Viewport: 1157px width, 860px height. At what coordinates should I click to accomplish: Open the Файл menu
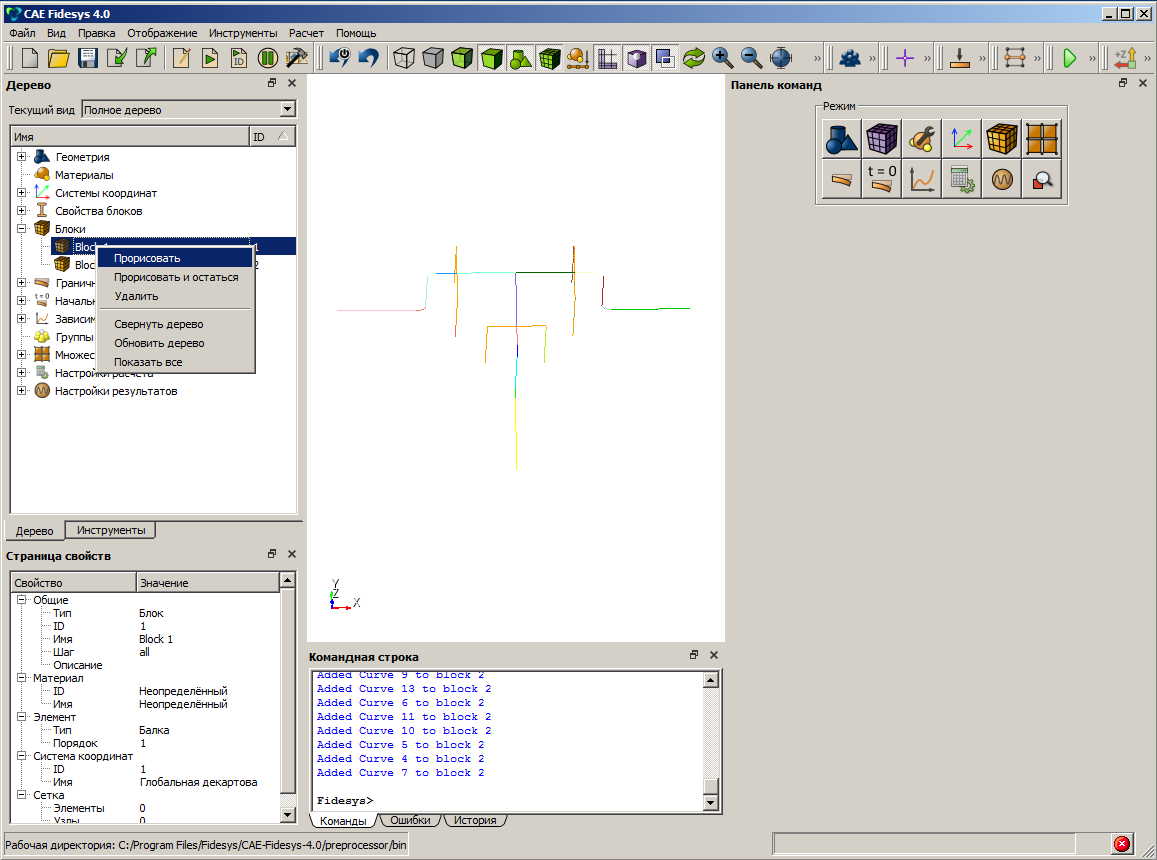(22, 33)
